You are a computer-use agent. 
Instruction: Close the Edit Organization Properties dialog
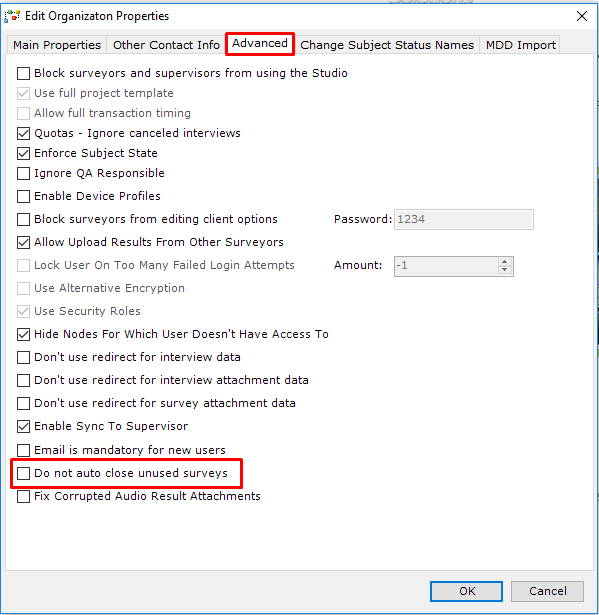[582, 16]
